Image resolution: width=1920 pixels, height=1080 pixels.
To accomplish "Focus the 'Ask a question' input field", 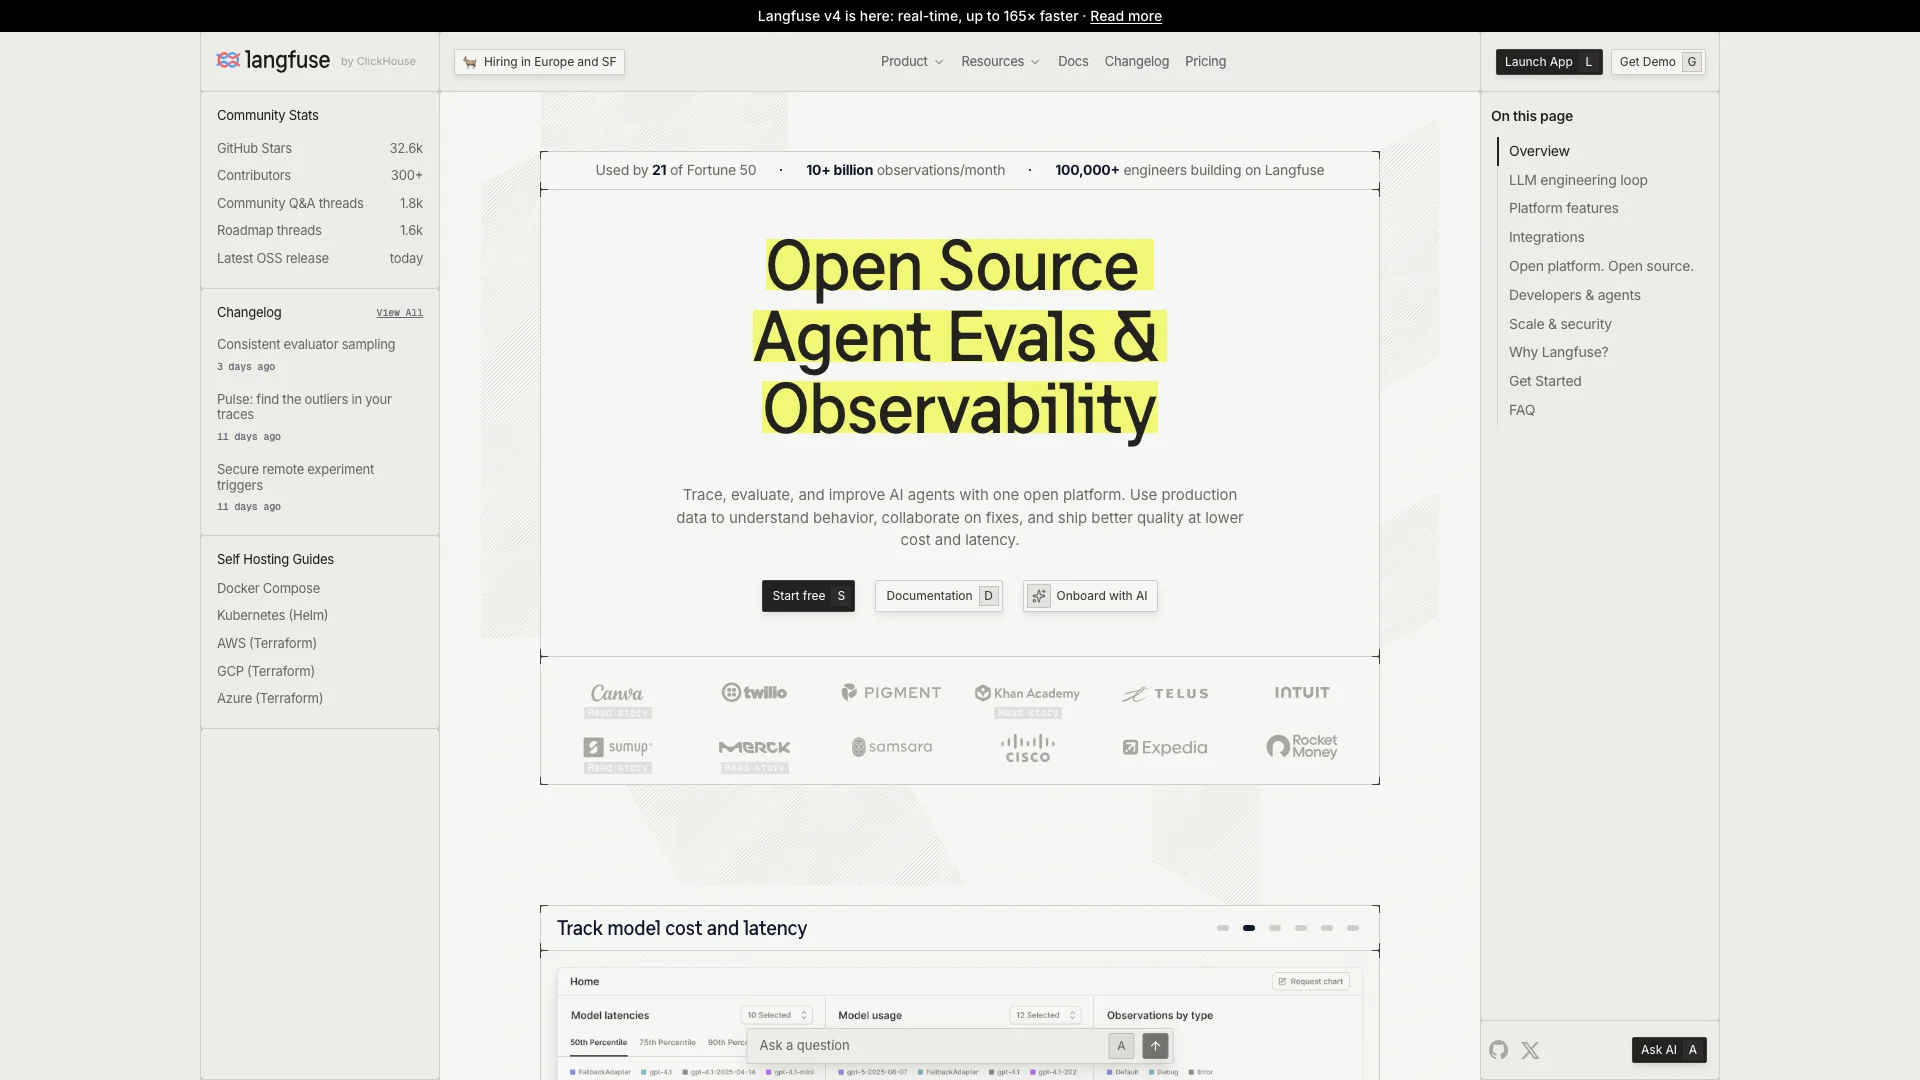I will [928, 1046].
